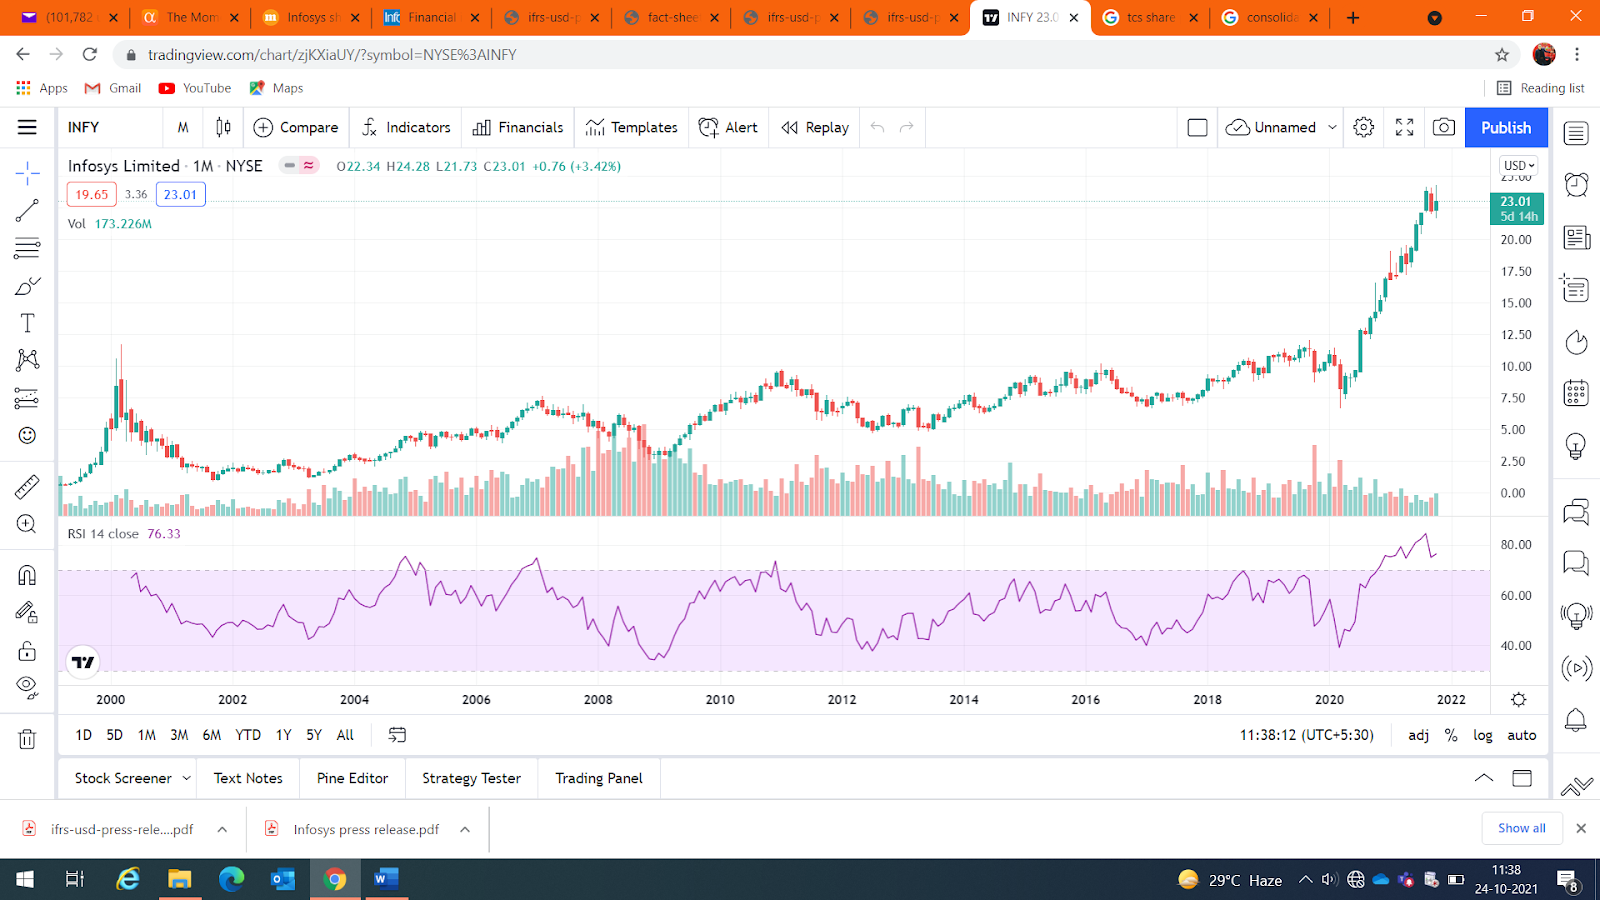Click the Alert button
This screenshot has width=1600, height=900.
(x=728, y=127)
